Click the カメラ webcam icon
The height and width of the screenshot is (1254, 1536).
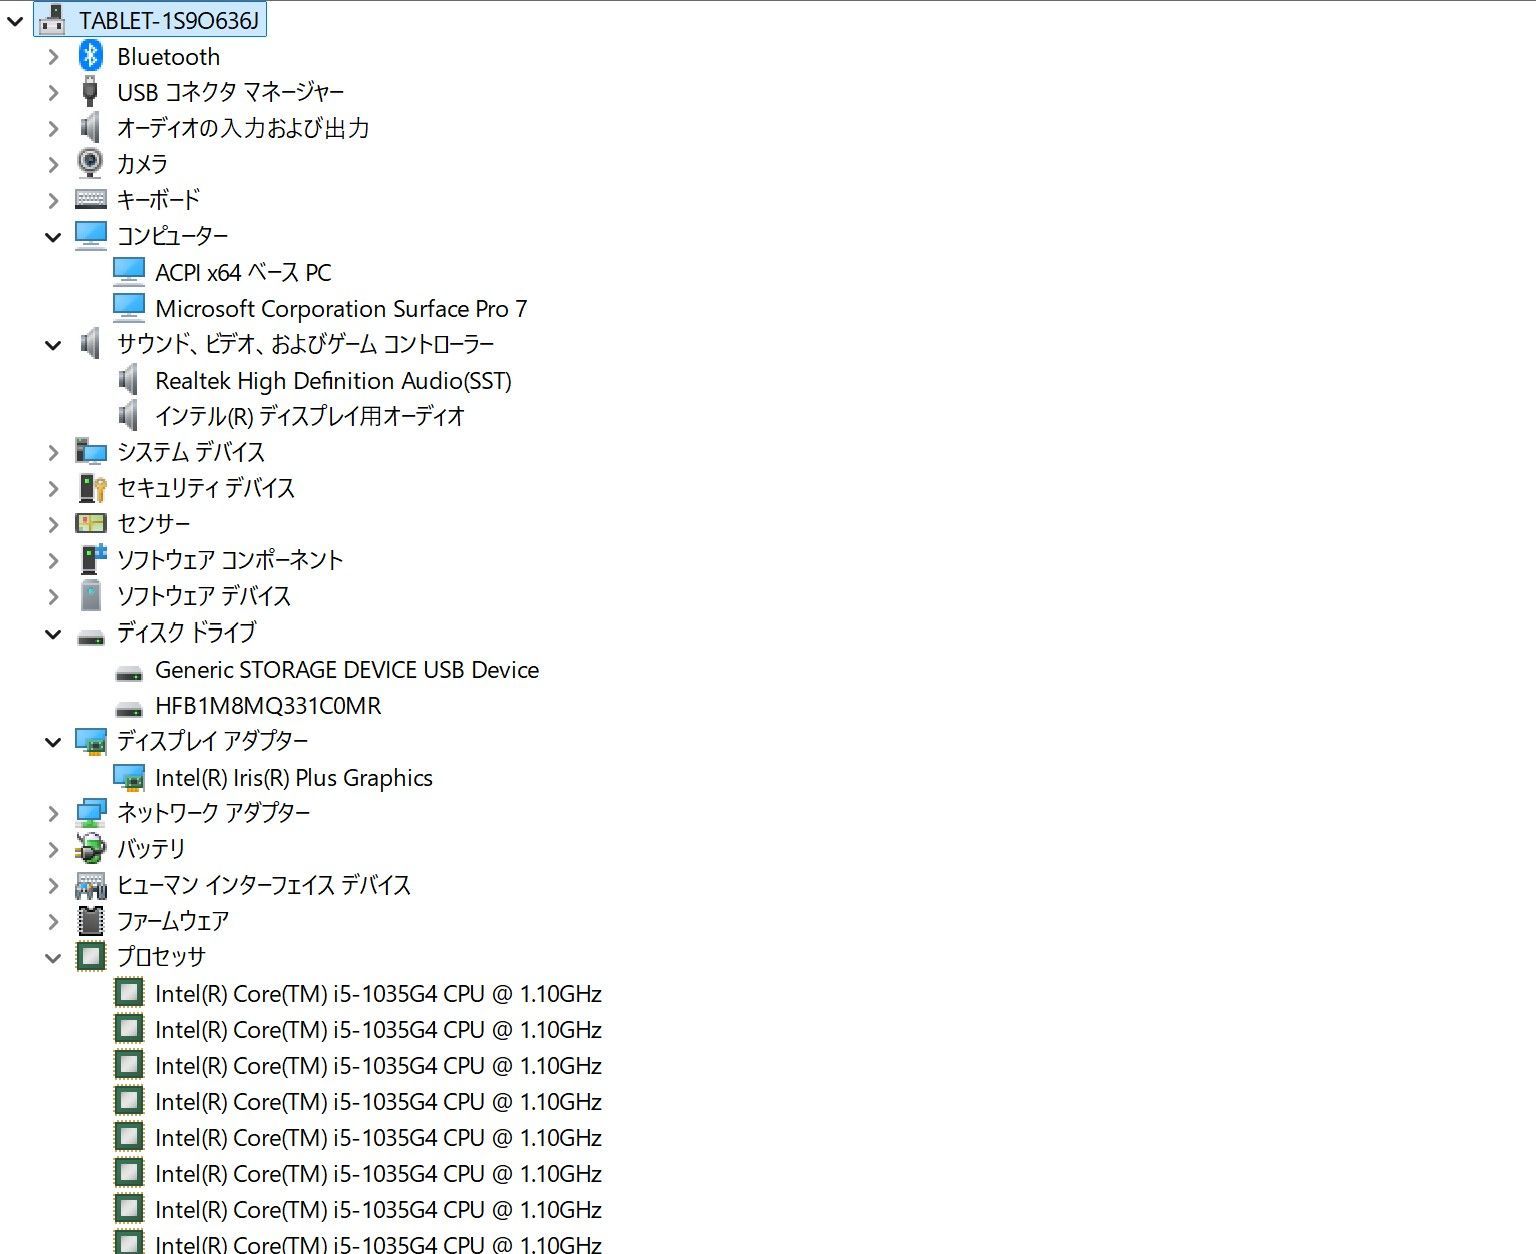[90, 163]
